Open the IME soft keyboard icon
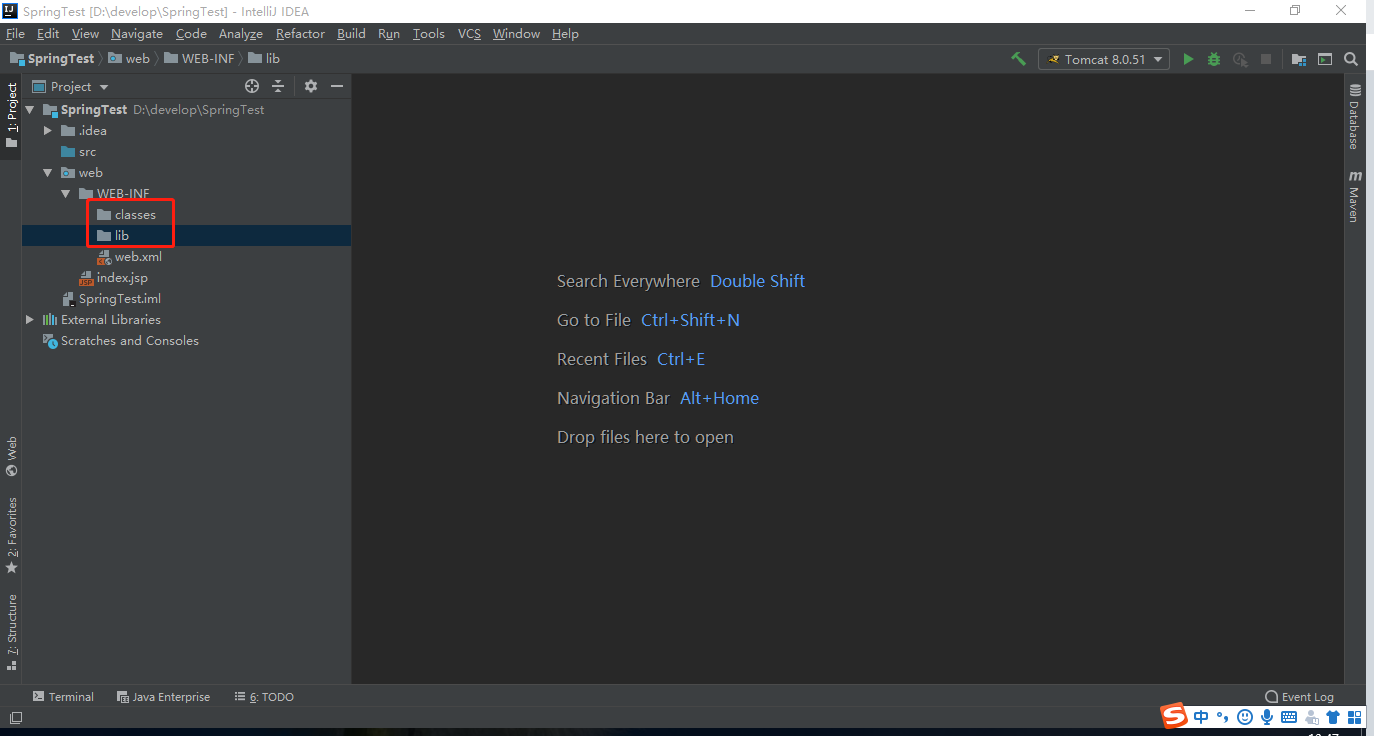This screenshot has width=1374, height=736. 1289,717
